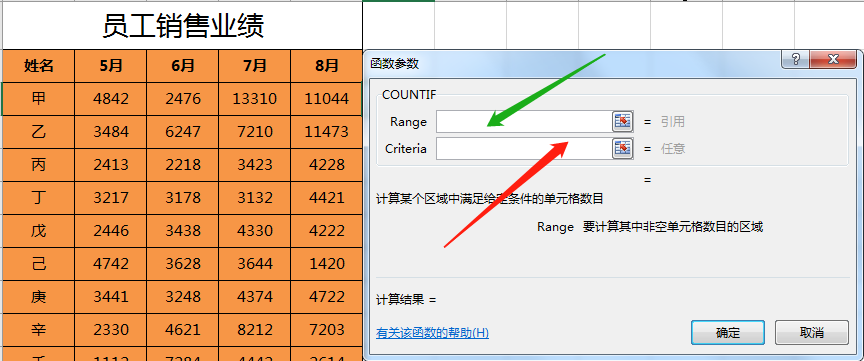Click into the Criteria input field
Viewport: 864px width, 361px height.
pyautogui.click(x=524, y=148)
